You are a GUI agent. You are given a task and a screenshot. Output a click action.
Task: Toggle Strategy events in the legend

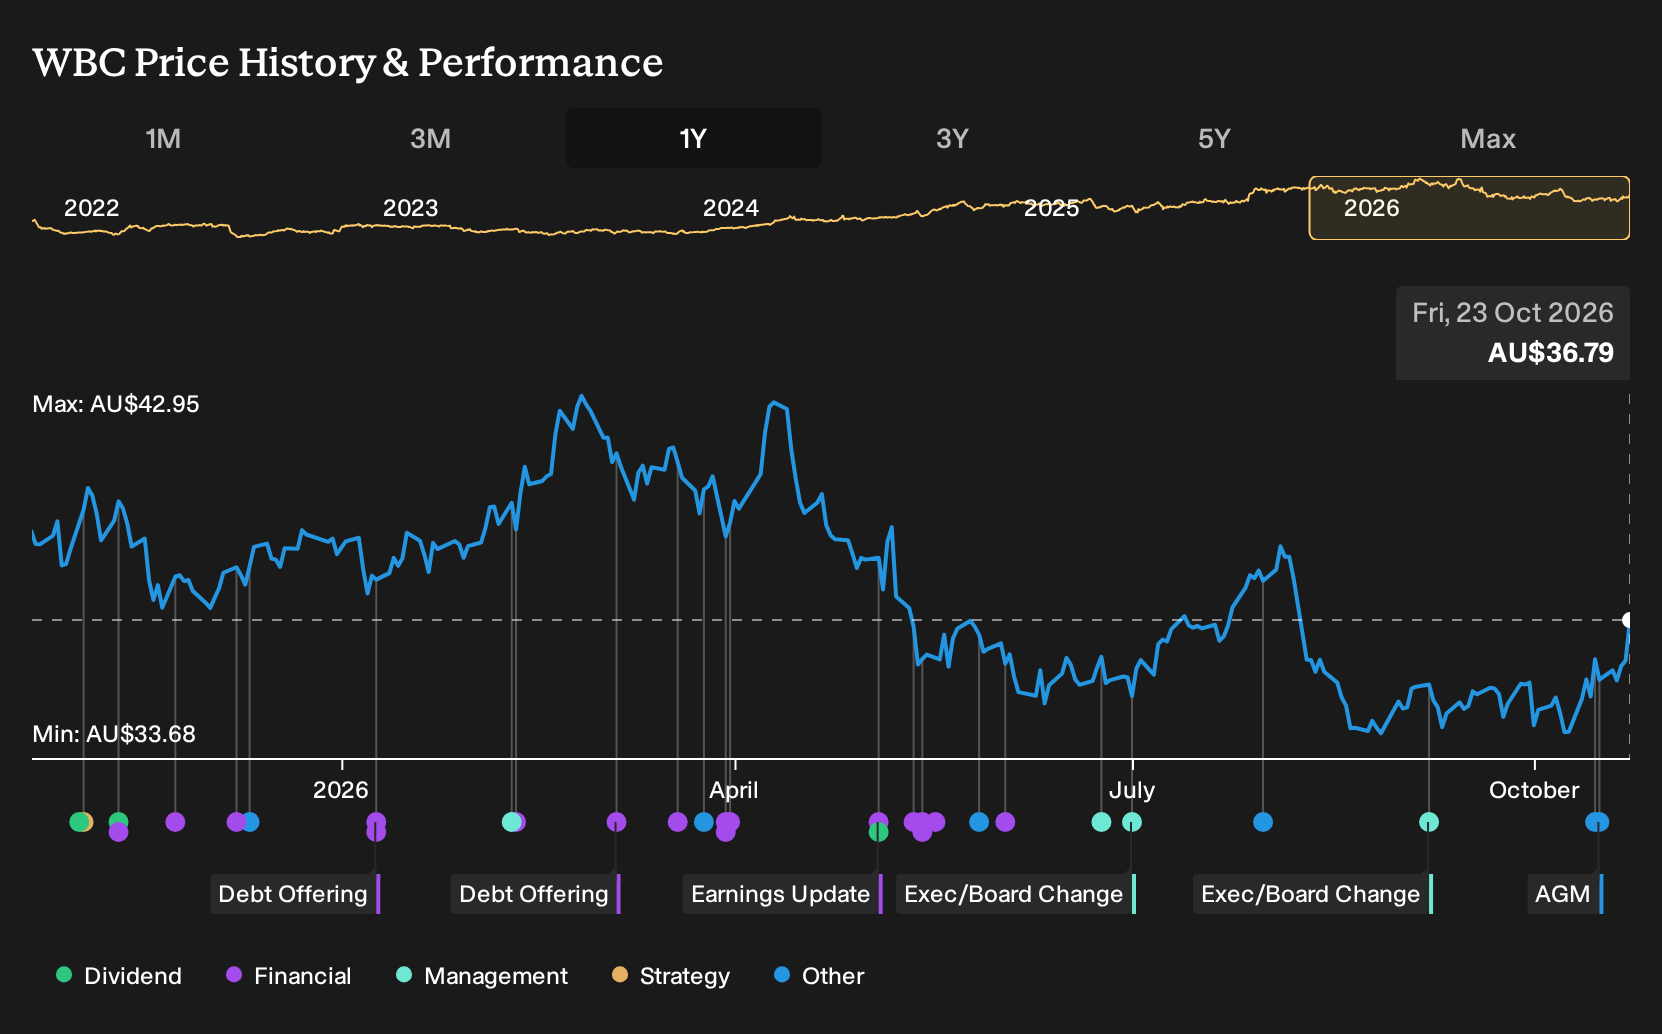pyautogui.click(x=671, y=976)
